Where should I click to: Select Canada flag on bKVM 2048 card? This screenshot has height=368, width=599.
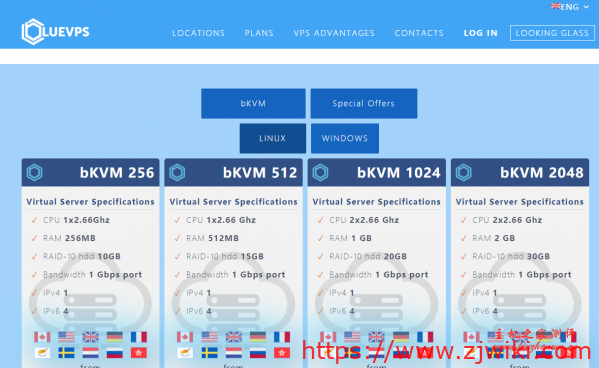click(471, 337)
